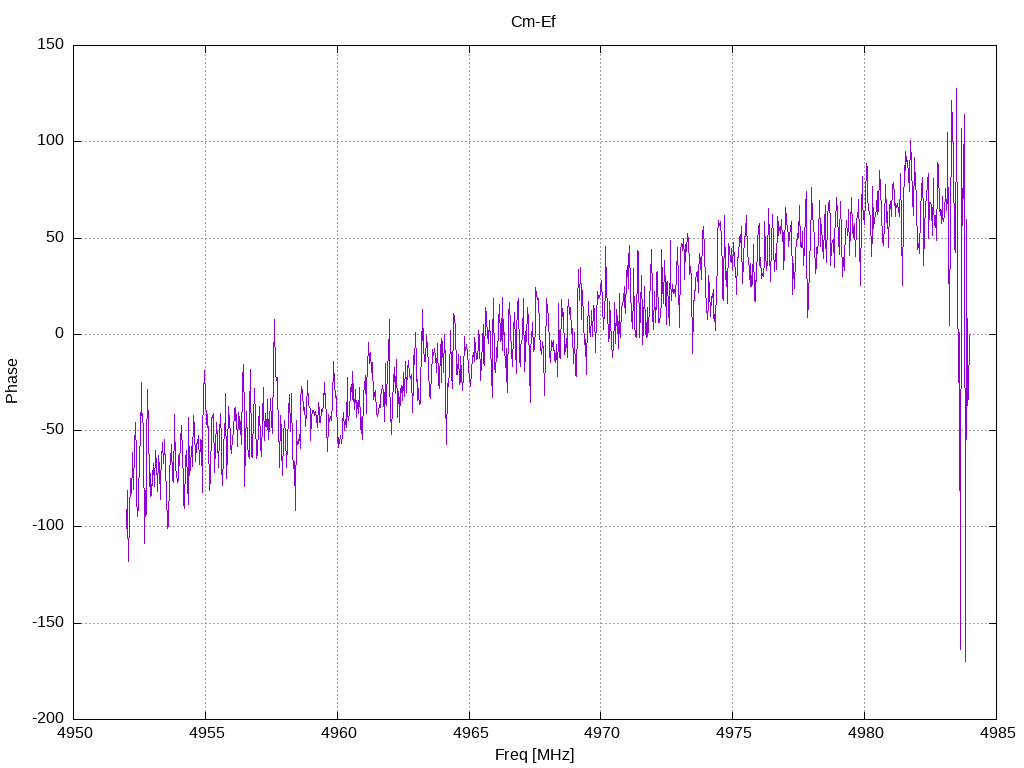
Task: Click the -200 y-axis tick label
Action: (48, 718)
